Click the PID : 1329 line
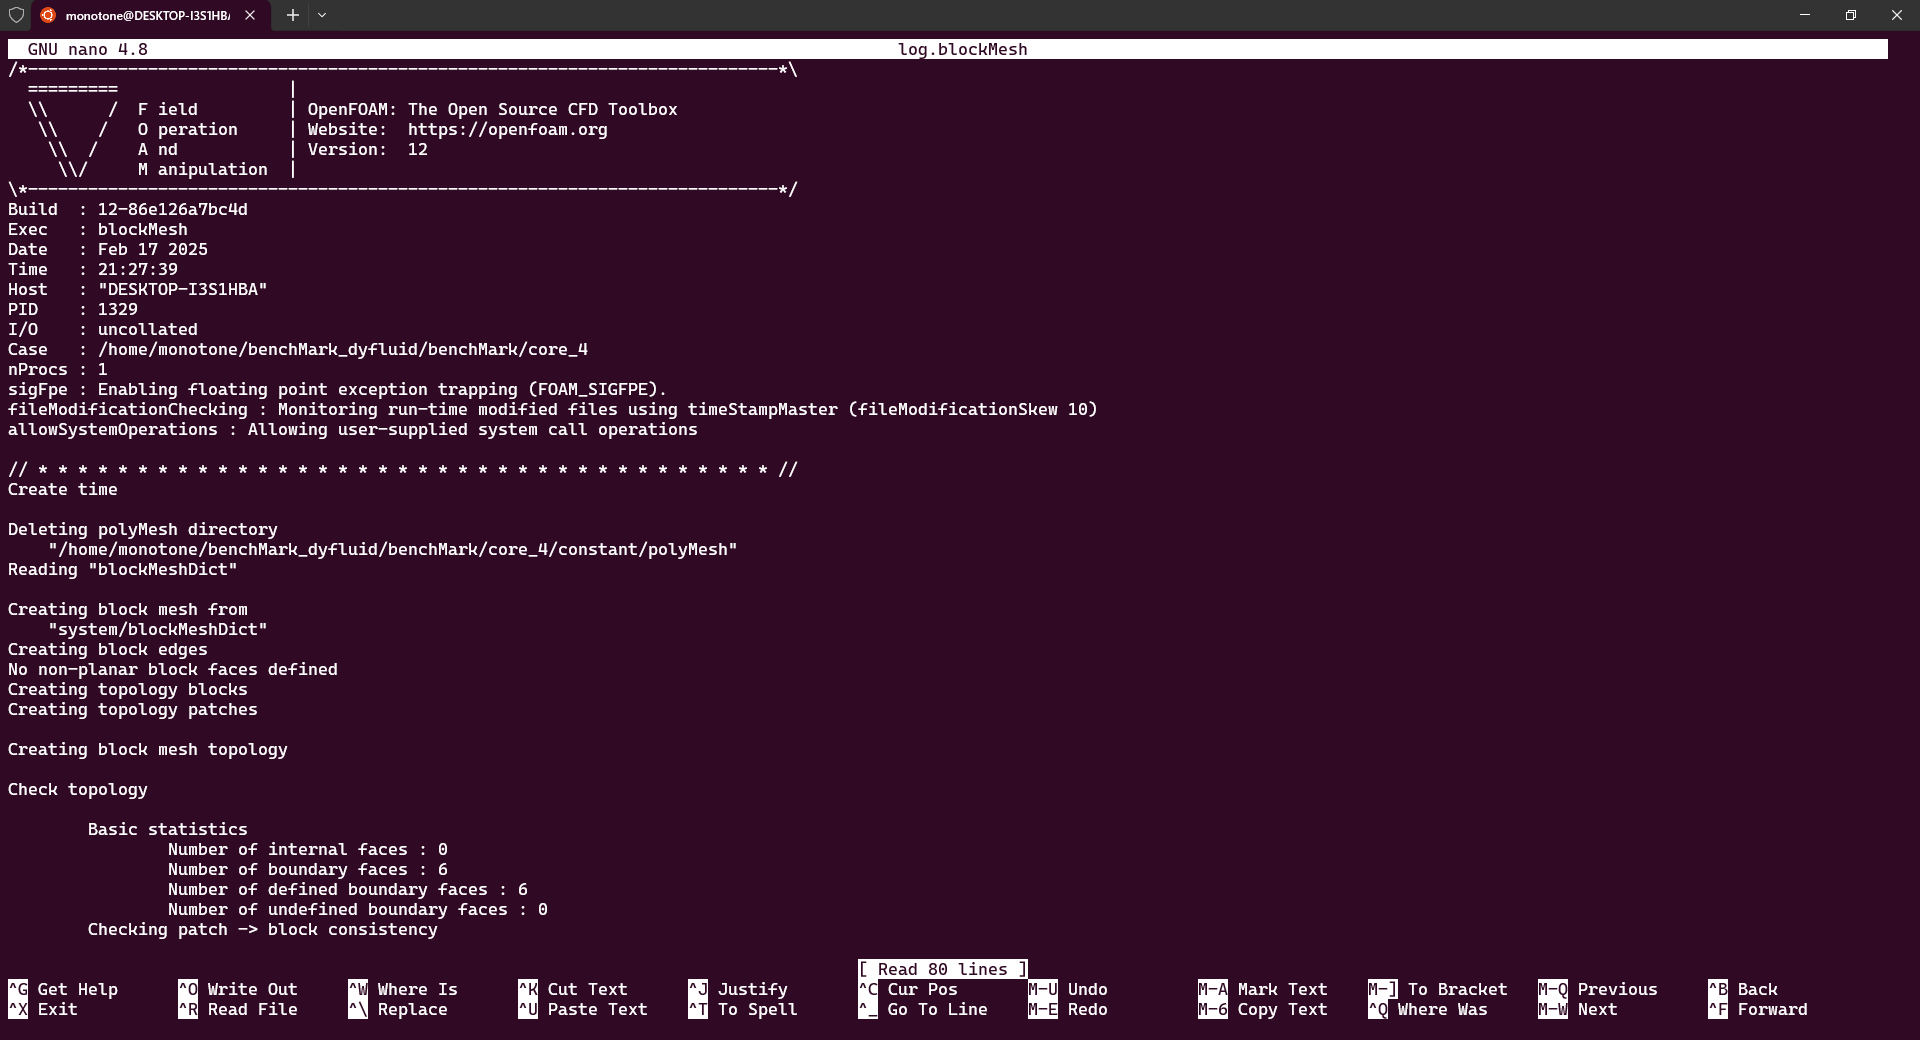 pyautogui.click(x=73, y=309)
